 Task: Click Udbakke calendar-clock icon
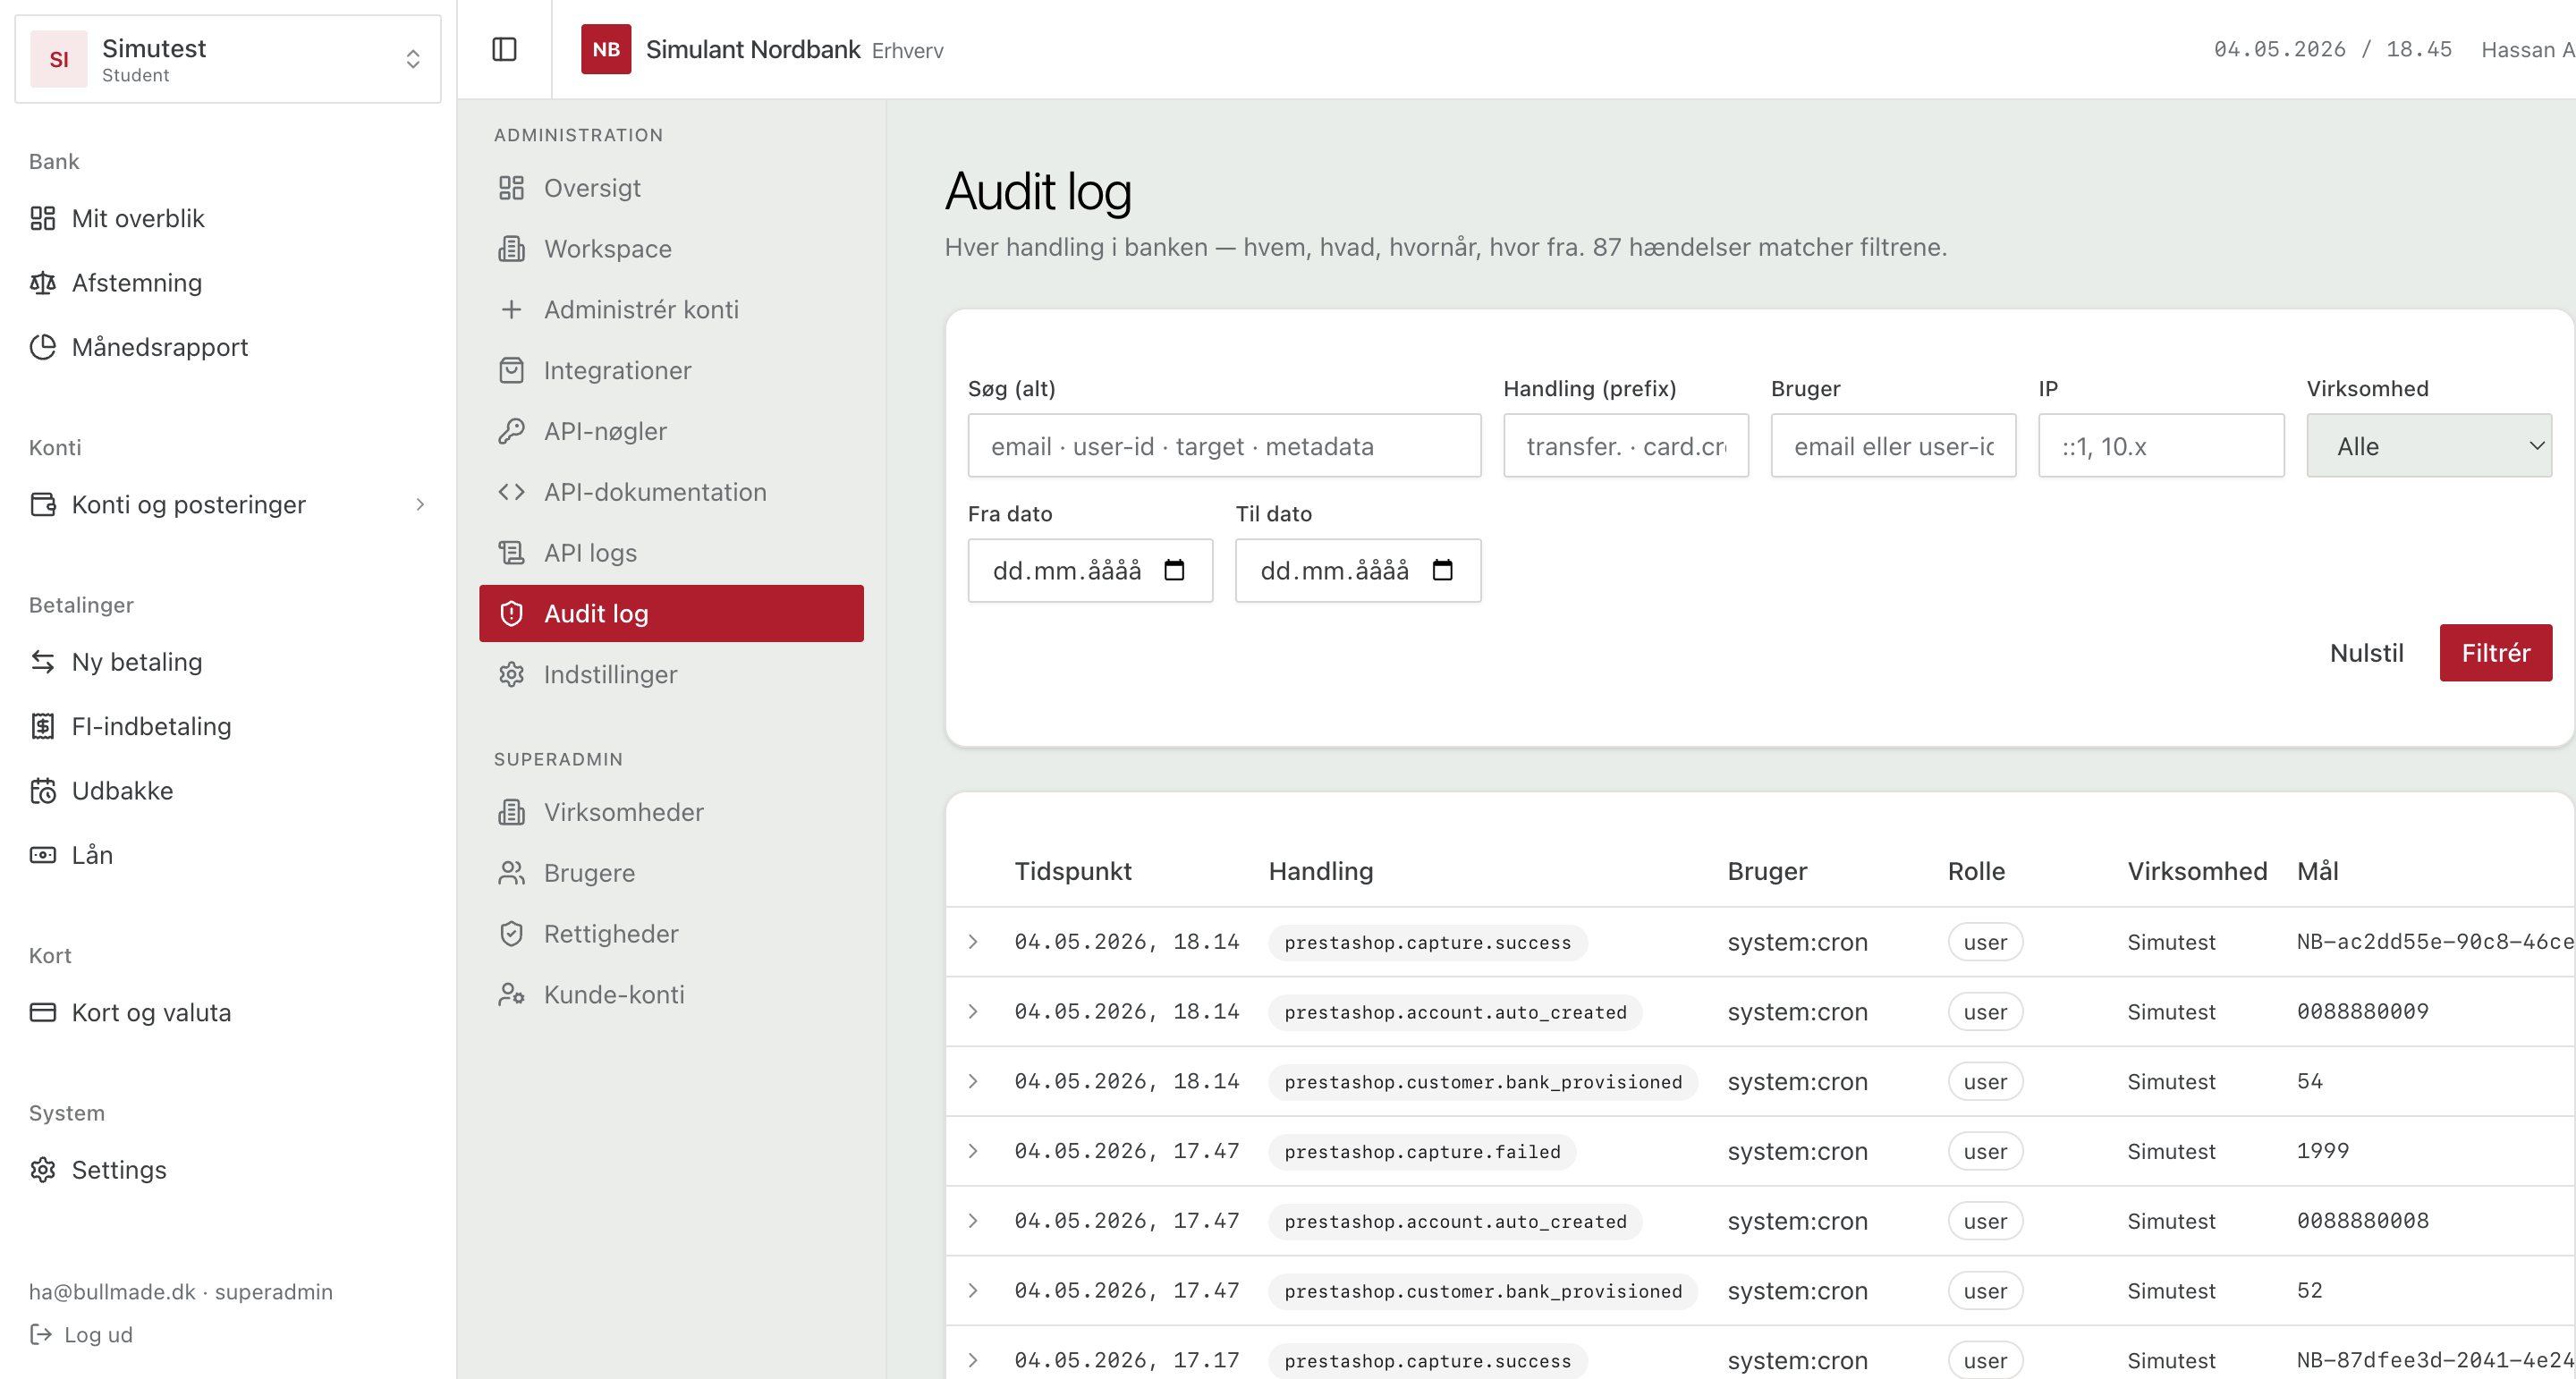click(x=43, y=791)
